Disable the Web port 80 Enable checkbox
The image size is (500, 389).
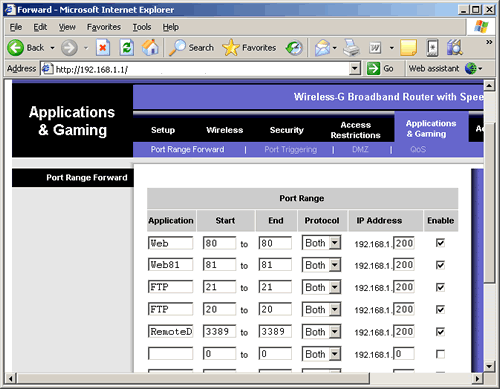point(440,243)
